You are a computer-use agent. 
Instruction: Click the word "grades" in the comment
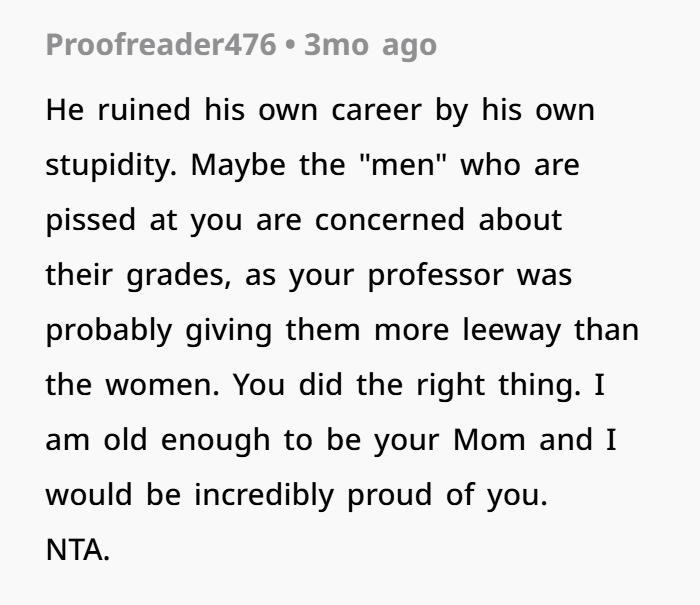pos(179,275)
